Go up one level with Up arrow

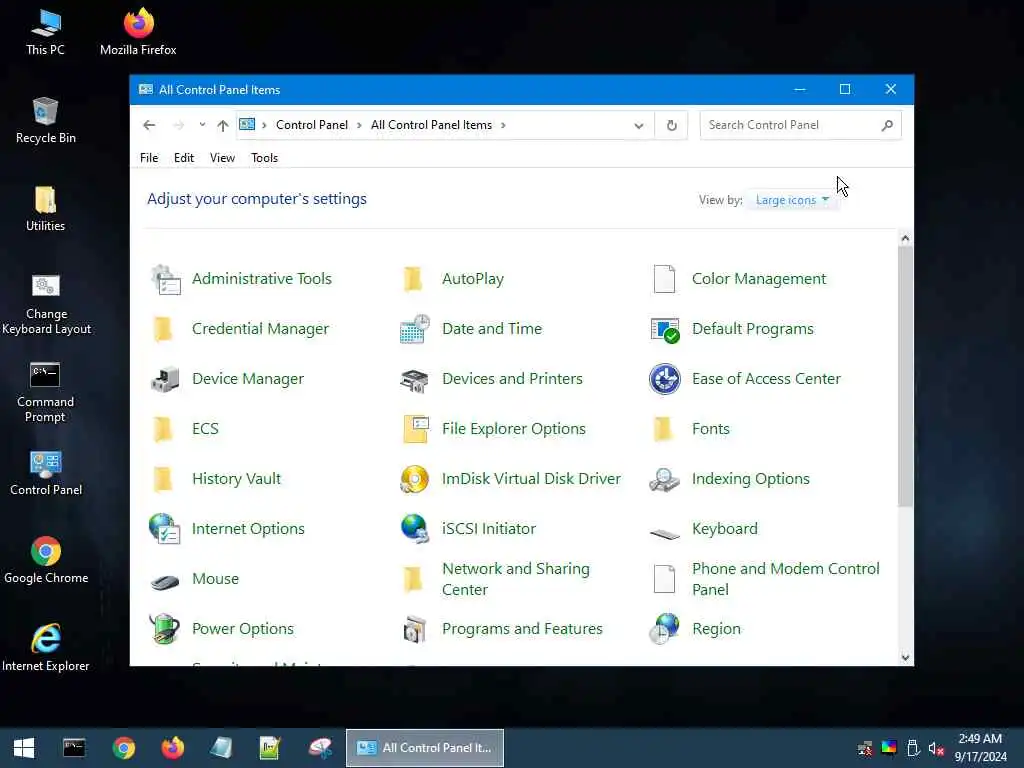pos(223,125)
